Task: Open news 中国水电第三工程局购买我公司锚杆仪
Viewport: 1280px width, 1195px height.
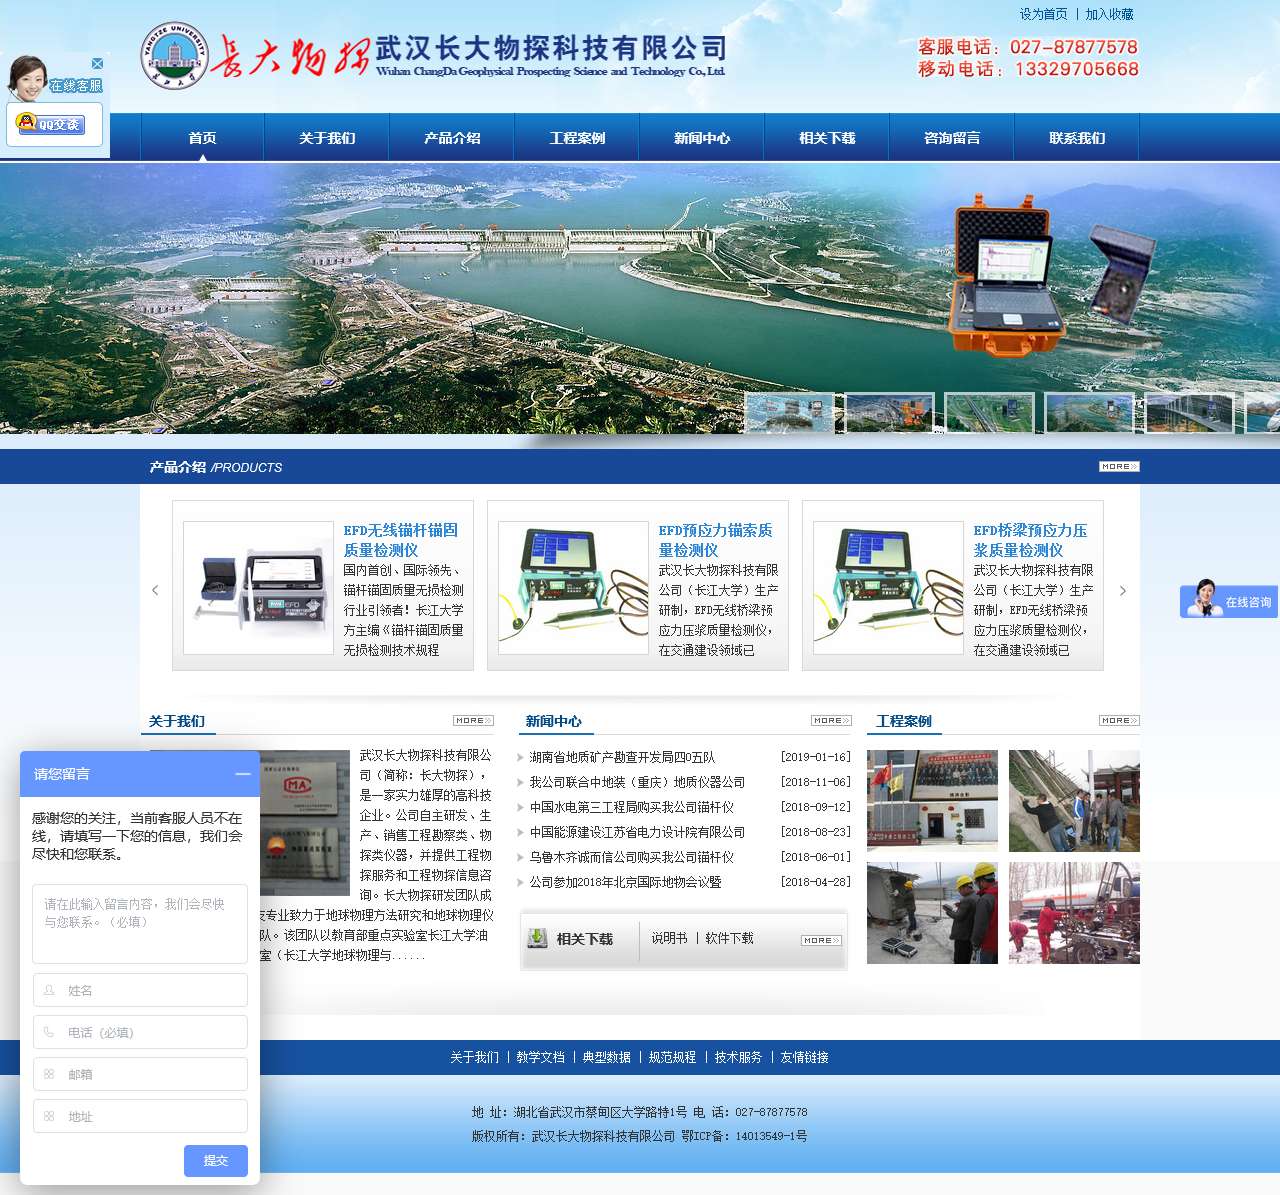Action: [x=632, y=808]
